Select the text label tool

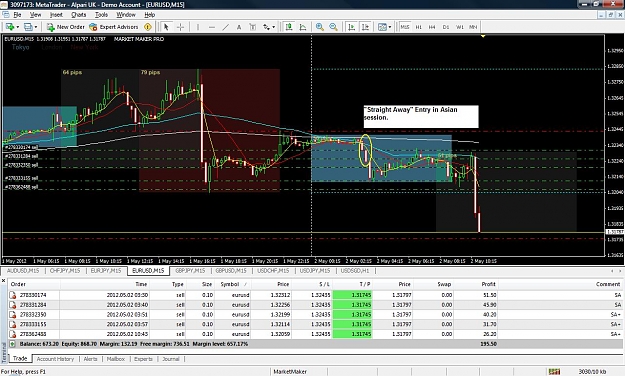[252, 27]
